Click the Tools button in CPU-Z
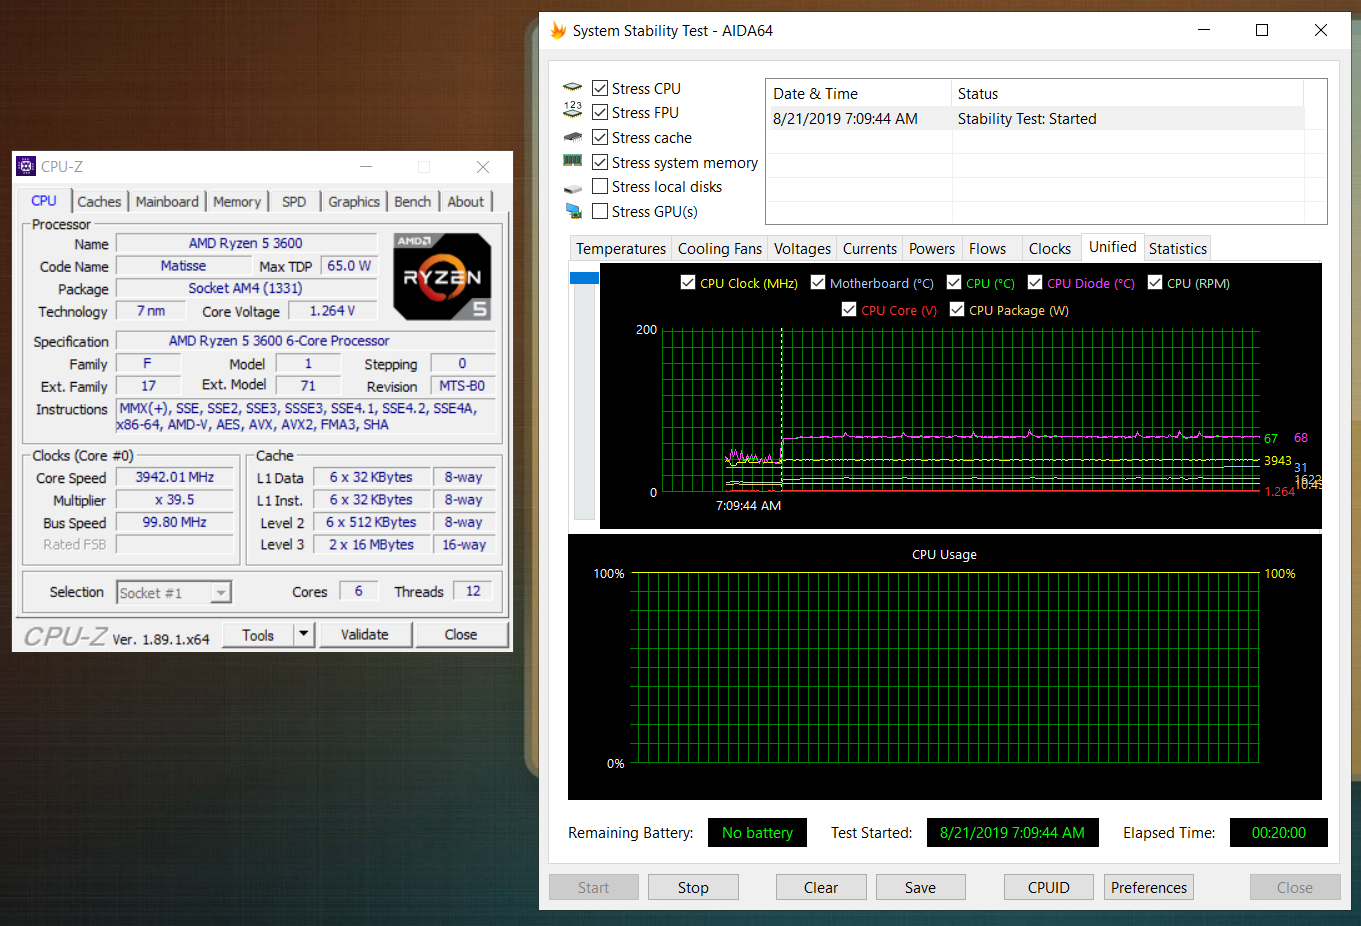Image resolution: width=1361 pixels, height=926 pixels. click(x=258, y=634)
